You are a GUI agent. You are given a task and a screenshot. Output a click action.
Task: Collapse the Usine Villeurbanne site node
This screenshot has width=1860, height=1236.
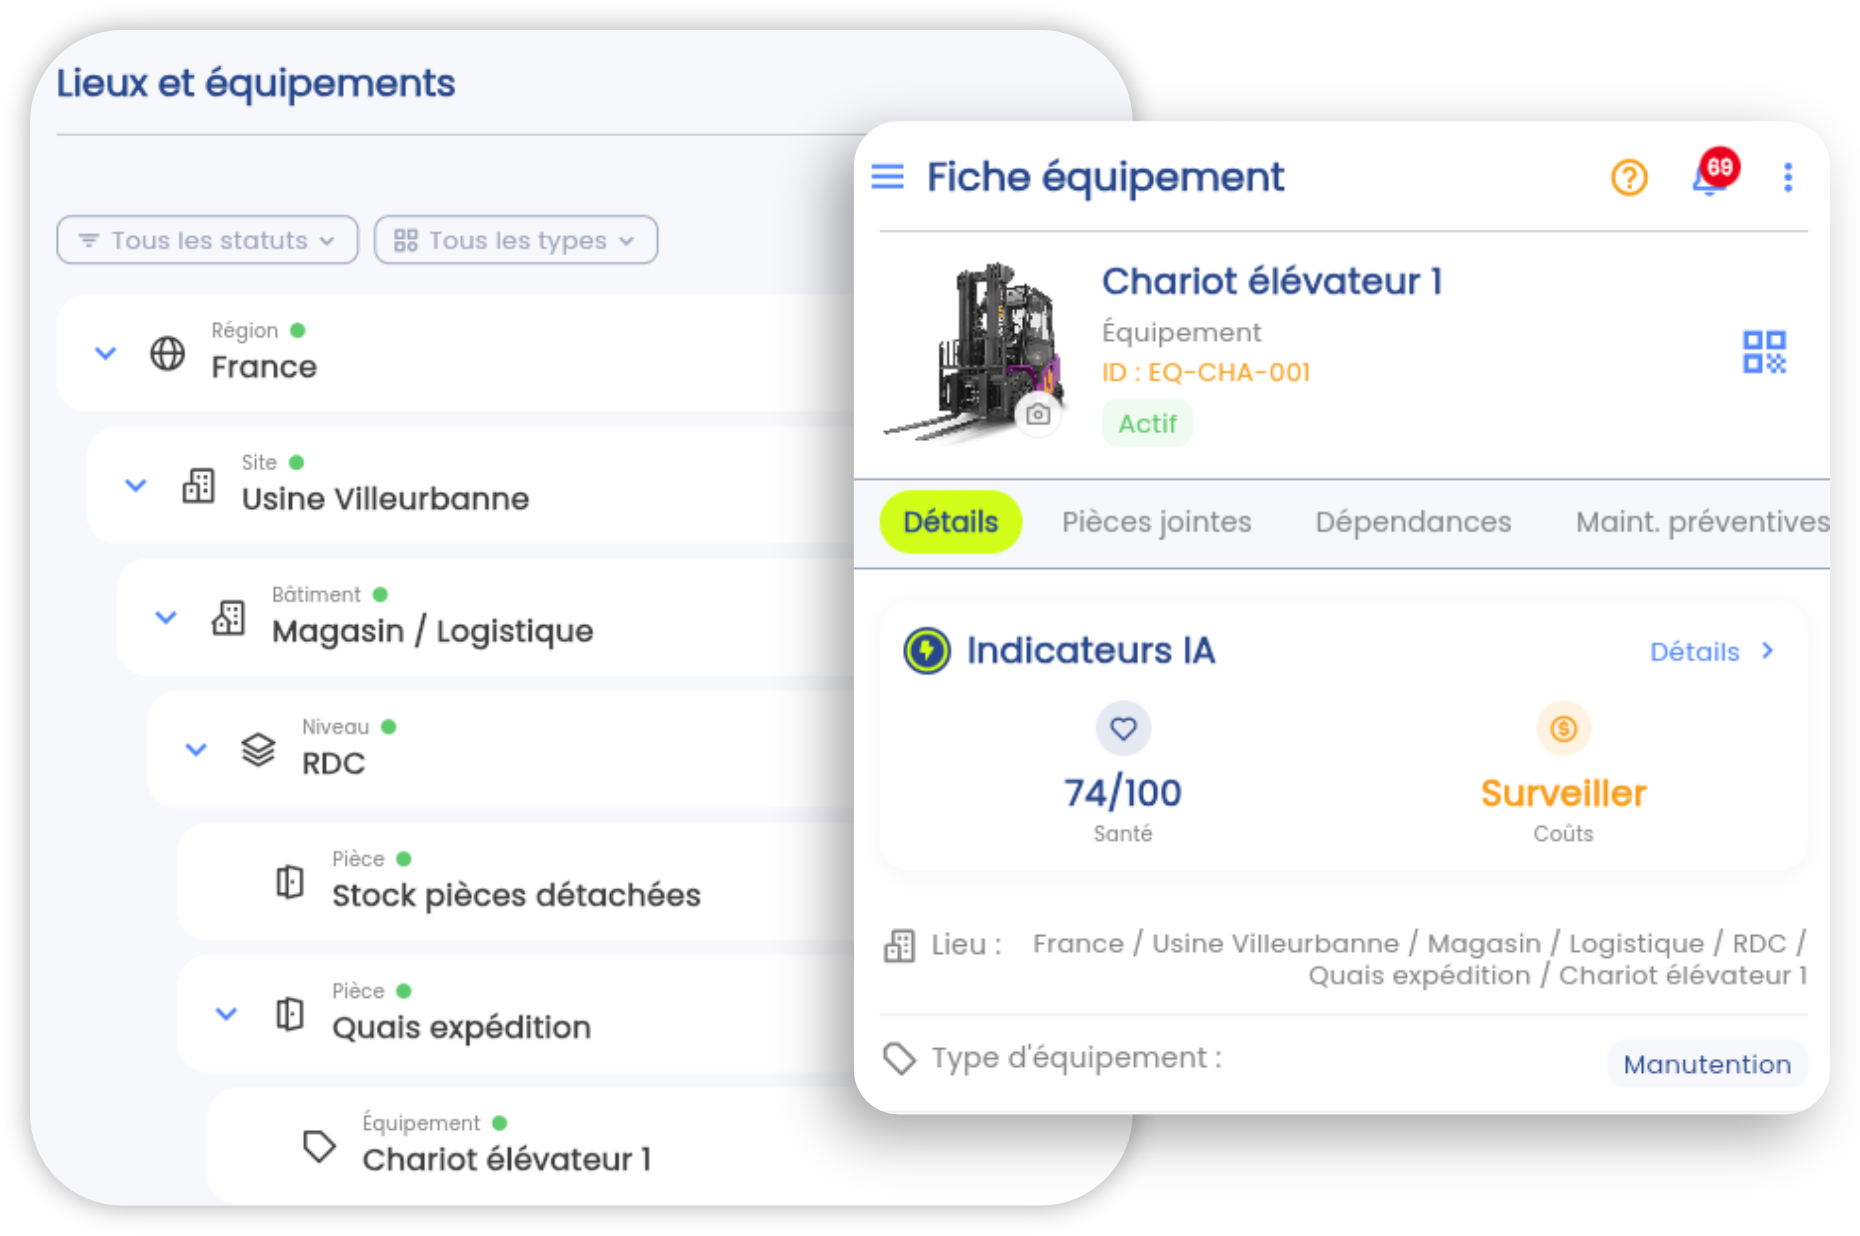pyautogui.click(x=135, y=485)
